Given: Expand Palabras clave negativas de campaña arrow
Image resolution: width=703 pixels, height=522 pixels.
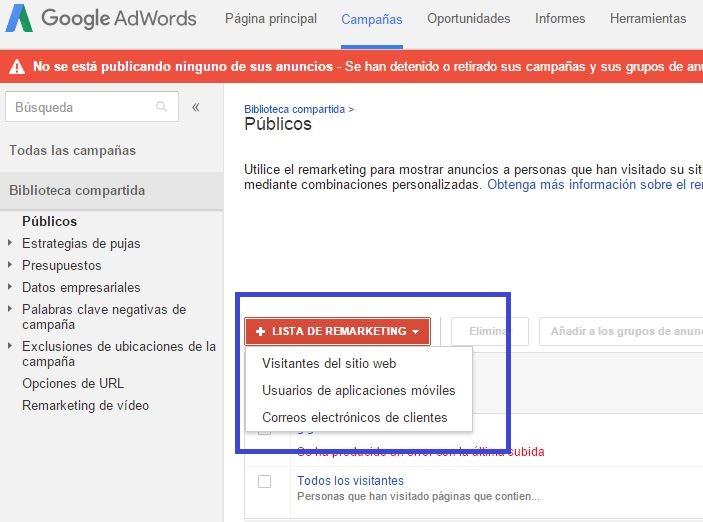Looking at the screenshot, I should click(10, 309).
